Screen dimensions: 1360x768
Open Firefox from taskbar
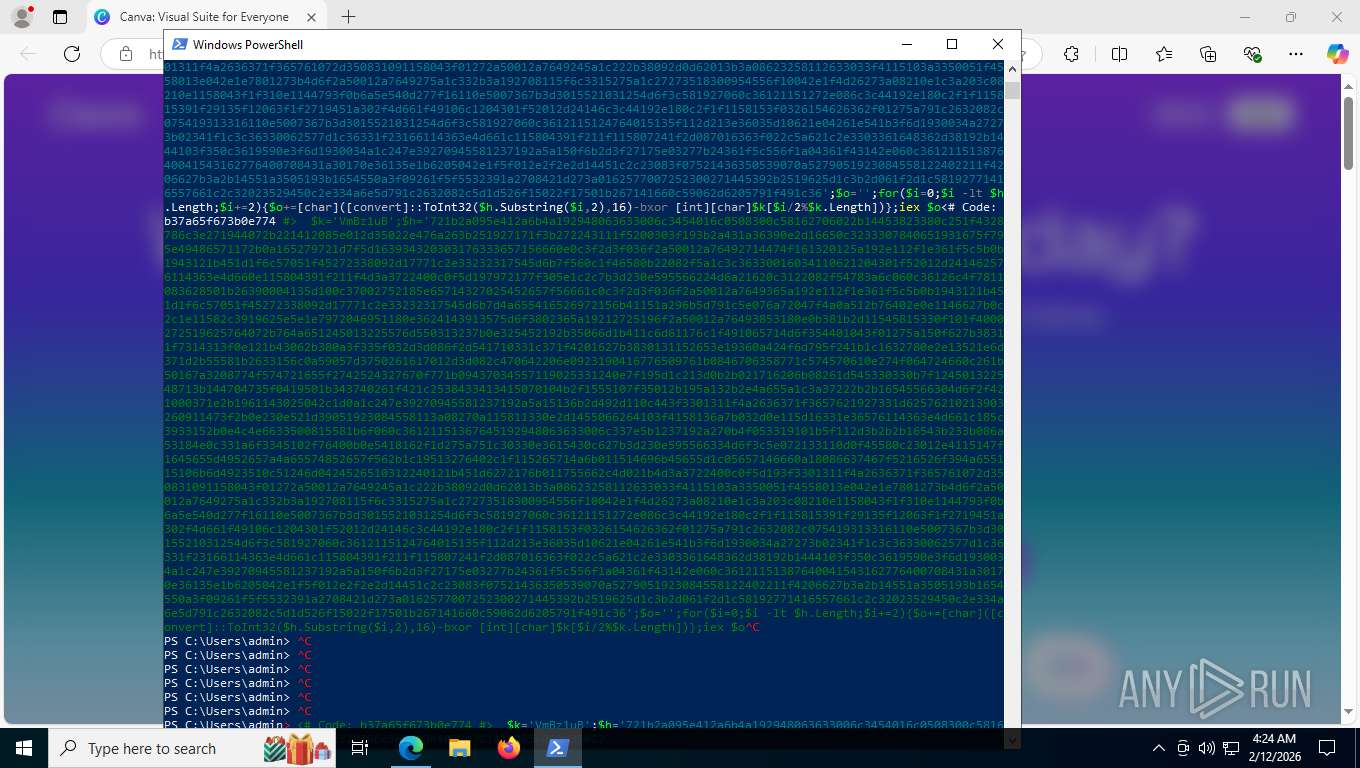click(x=509, y=748)
